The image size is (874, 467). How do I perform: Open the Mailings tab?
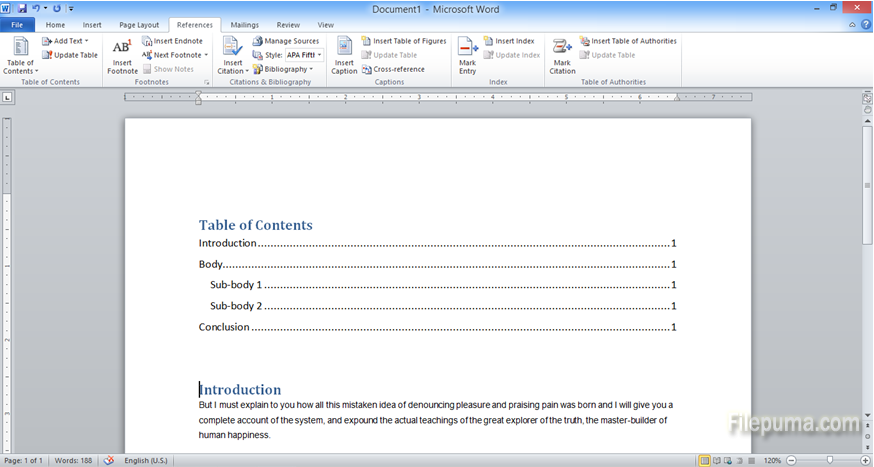click(244, 25)
